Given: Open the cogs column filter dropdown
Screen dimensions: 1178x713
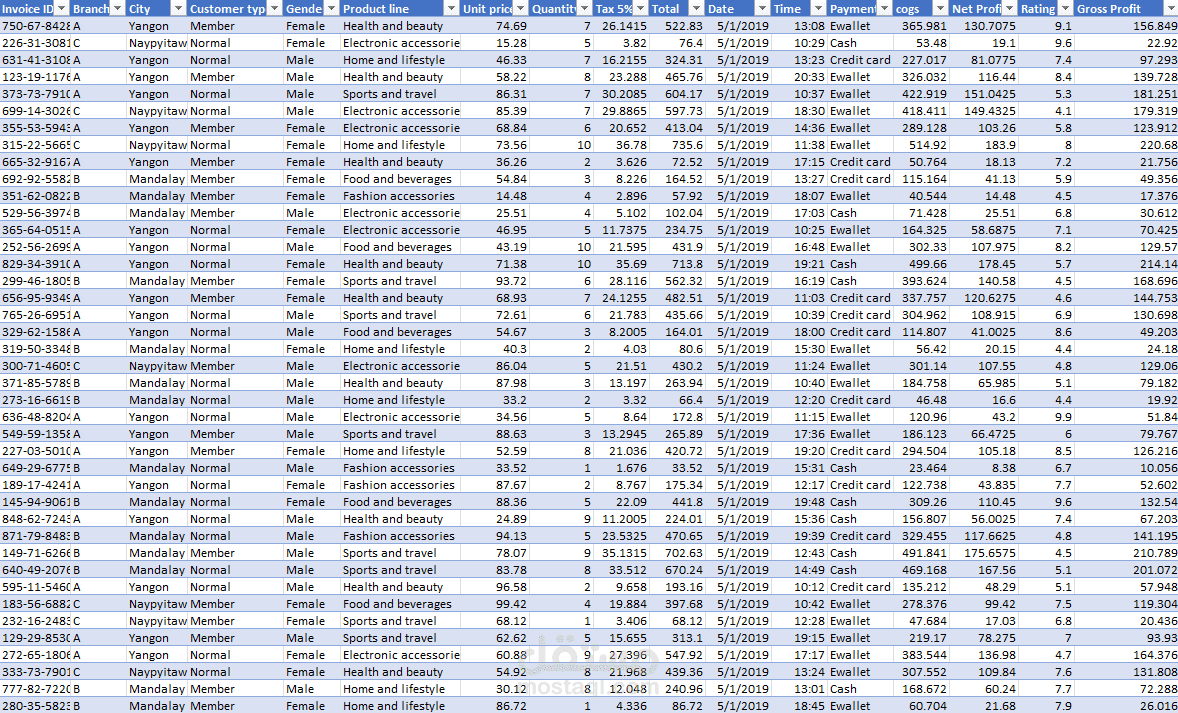Looking at the screenshot, I should pyautogui.click(x=940, y=9).
